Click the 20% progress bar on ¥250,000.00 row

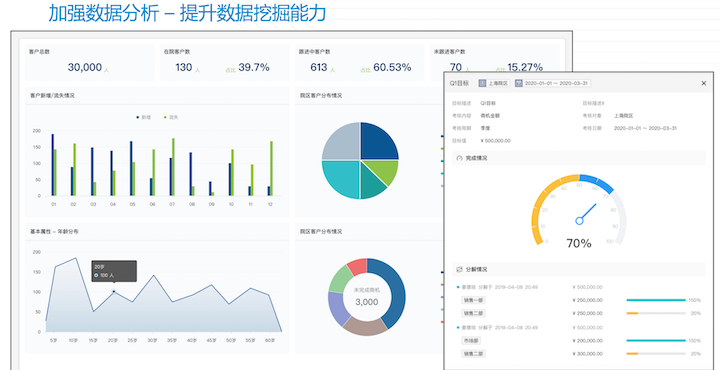(x=656, y=313)
